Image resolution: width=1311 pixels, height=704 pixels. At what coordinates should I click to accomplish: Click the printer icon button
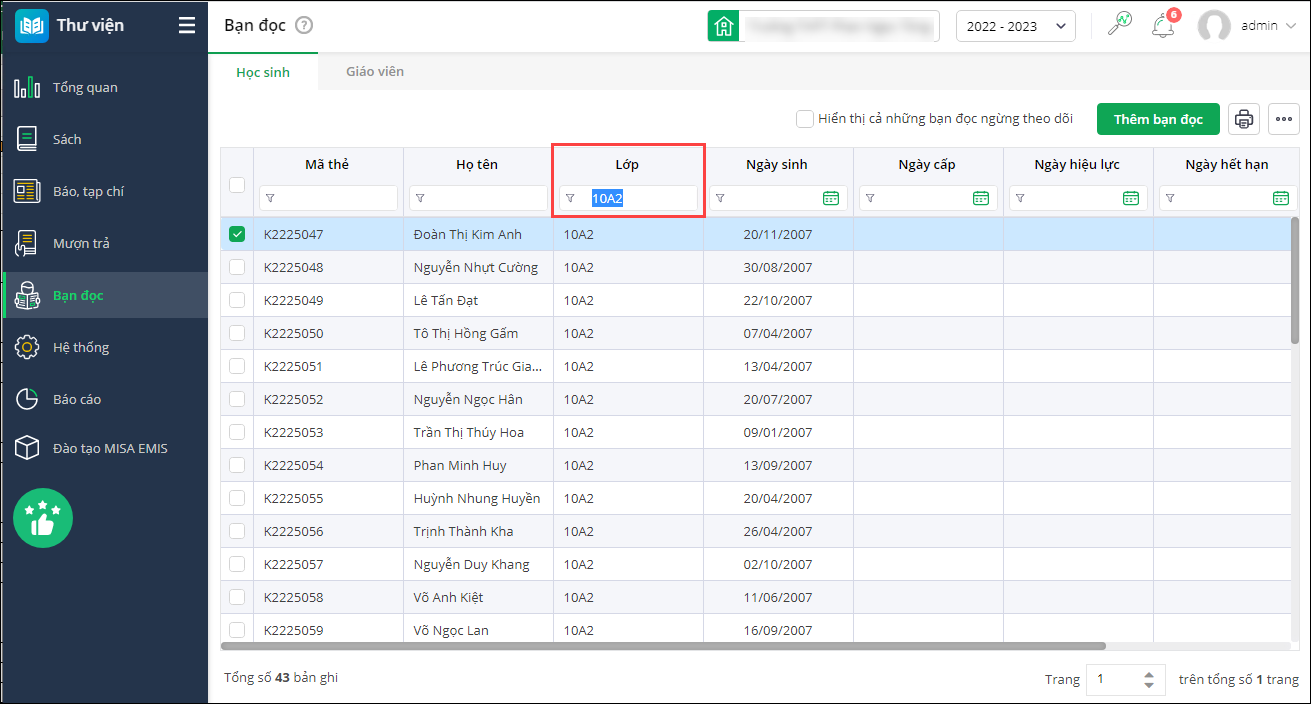click(1244, 119)
